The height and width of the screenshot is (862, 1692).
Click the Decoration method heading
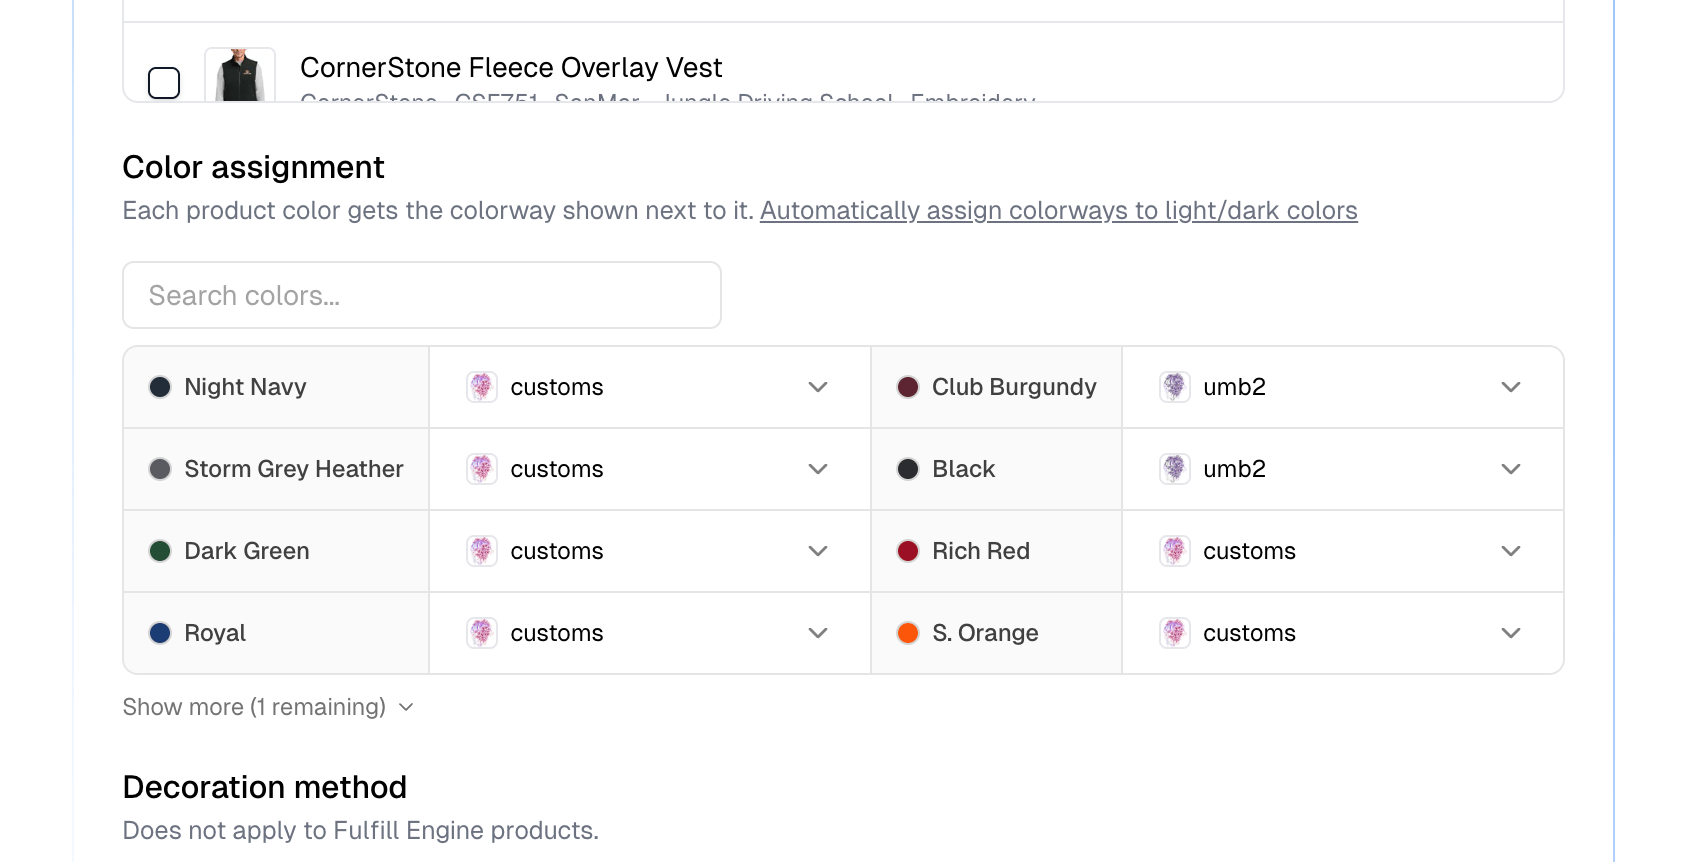pos(265,787)
